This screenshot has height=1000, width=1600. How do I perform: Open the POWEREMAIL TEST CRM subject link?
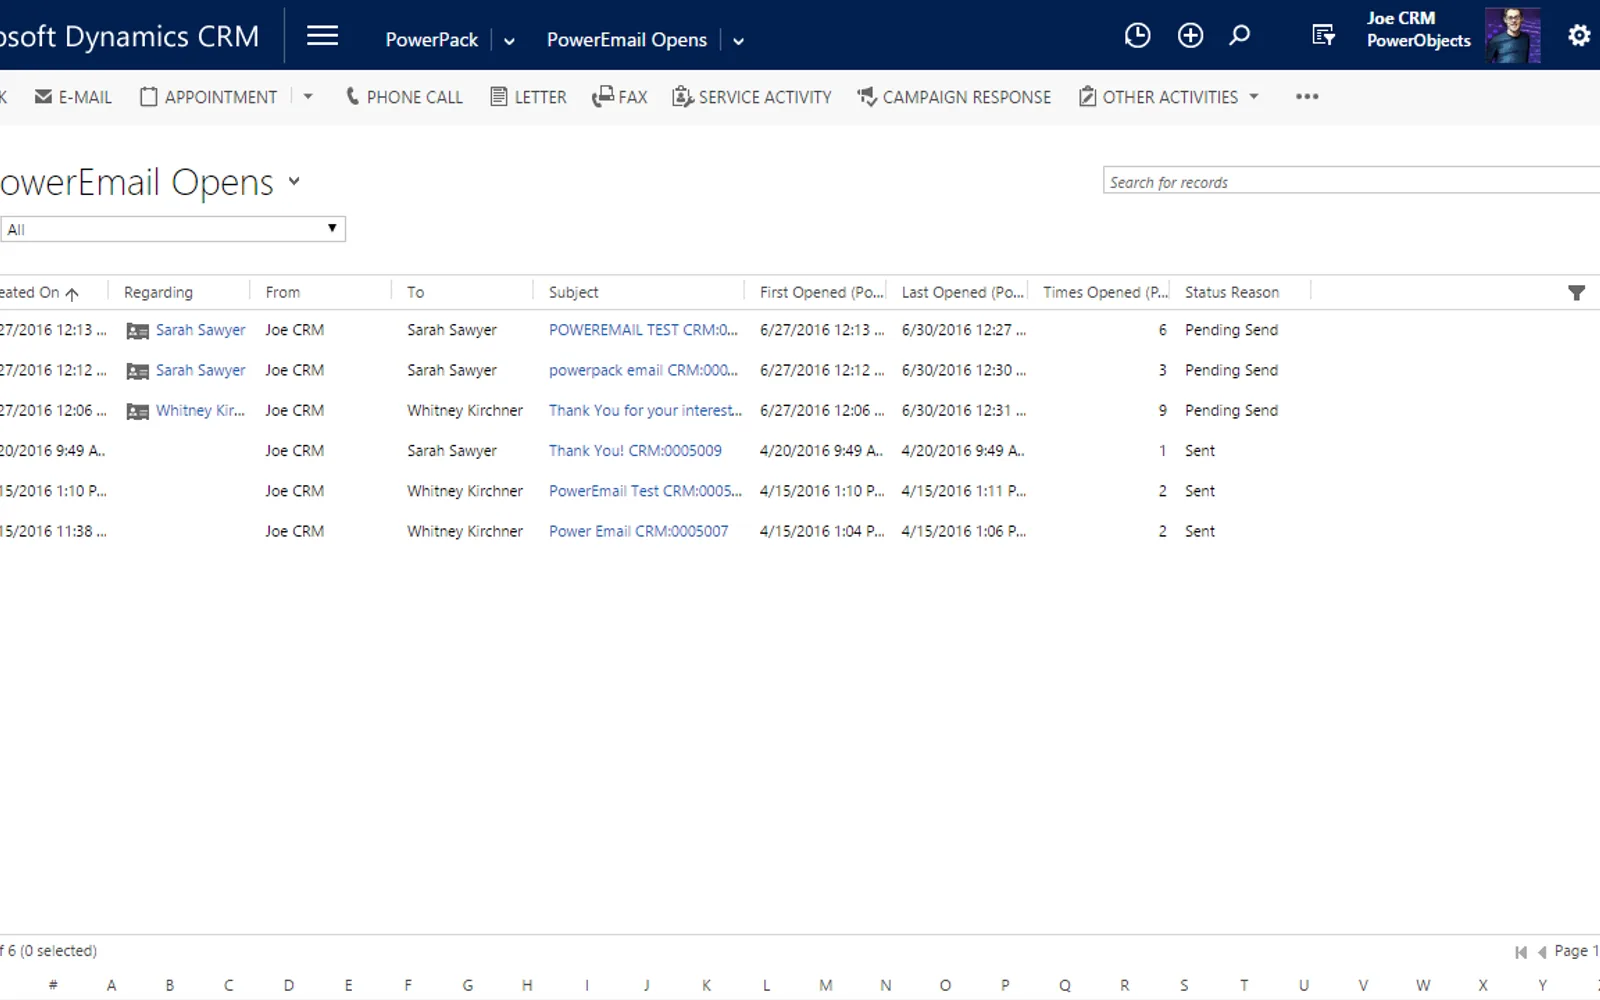(643, 330)
